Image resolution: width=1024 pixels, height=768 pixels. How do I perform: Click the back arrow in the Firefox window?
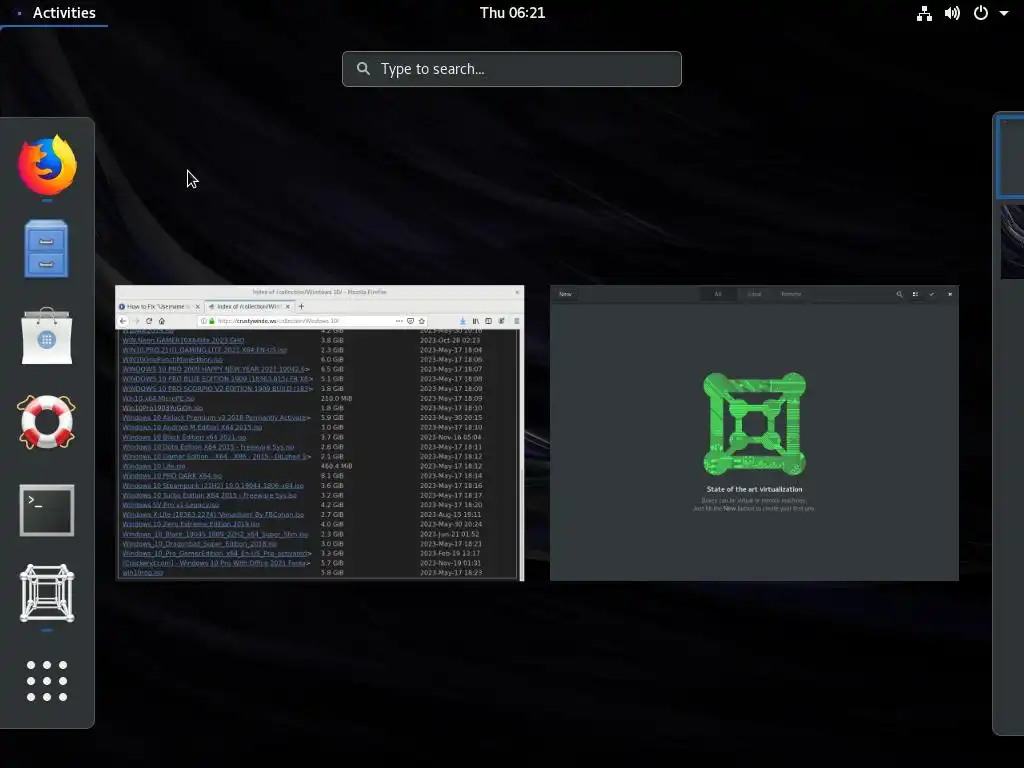[x=123, y=321]
